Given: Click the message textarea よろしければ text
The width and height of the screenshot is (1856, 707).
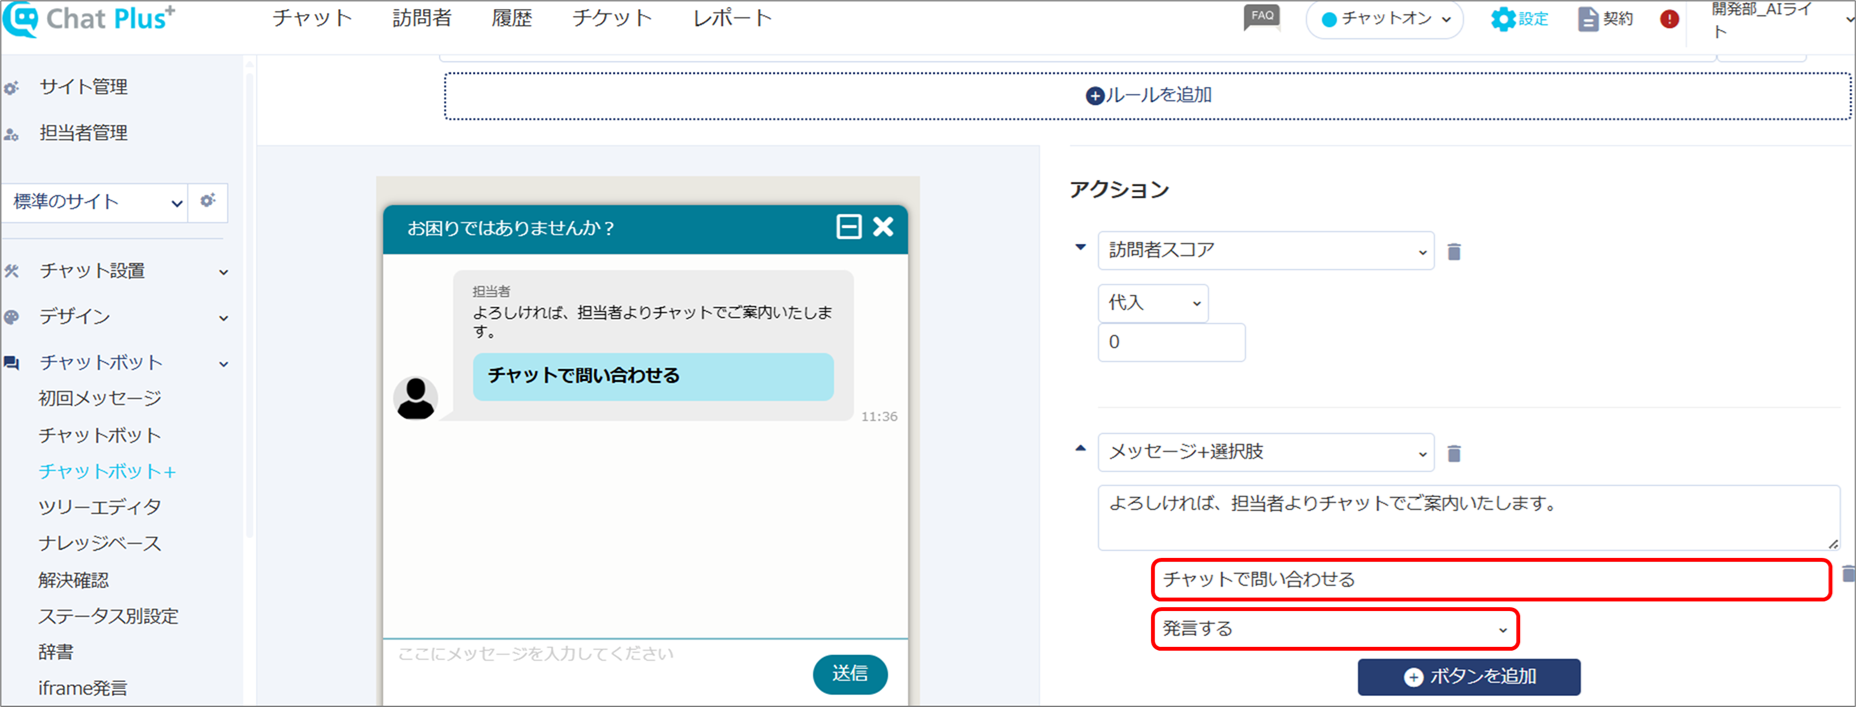Looking at the screenshot, I should tap(1468, 518).
